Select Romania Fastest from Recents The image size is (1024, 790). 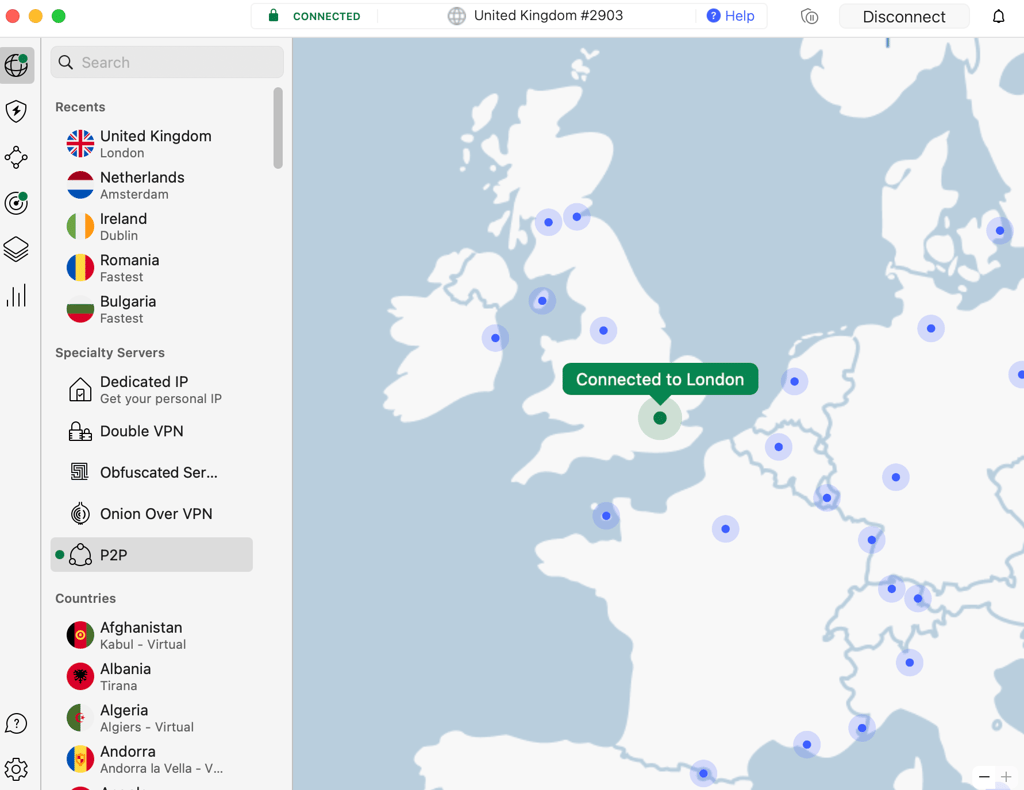tap(152, 268)
